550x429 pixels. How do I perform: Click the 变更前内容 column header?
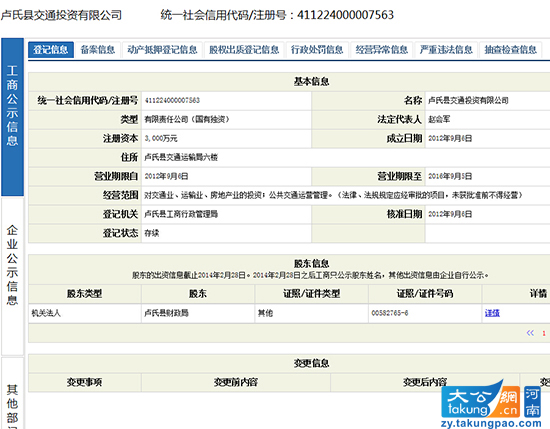(x=236, y=382)
